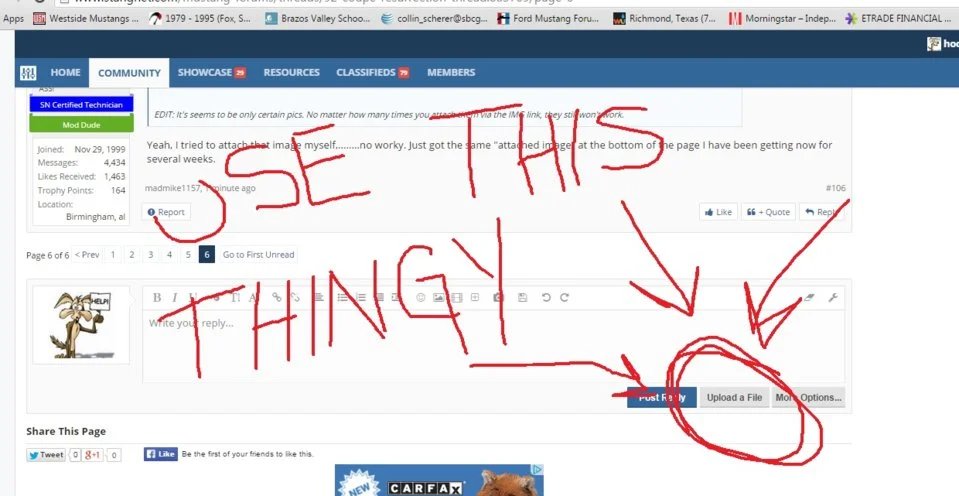Open the CLASSIFIEDS navigation tab
The image size is (959, 496).
[x=372, y=72]
